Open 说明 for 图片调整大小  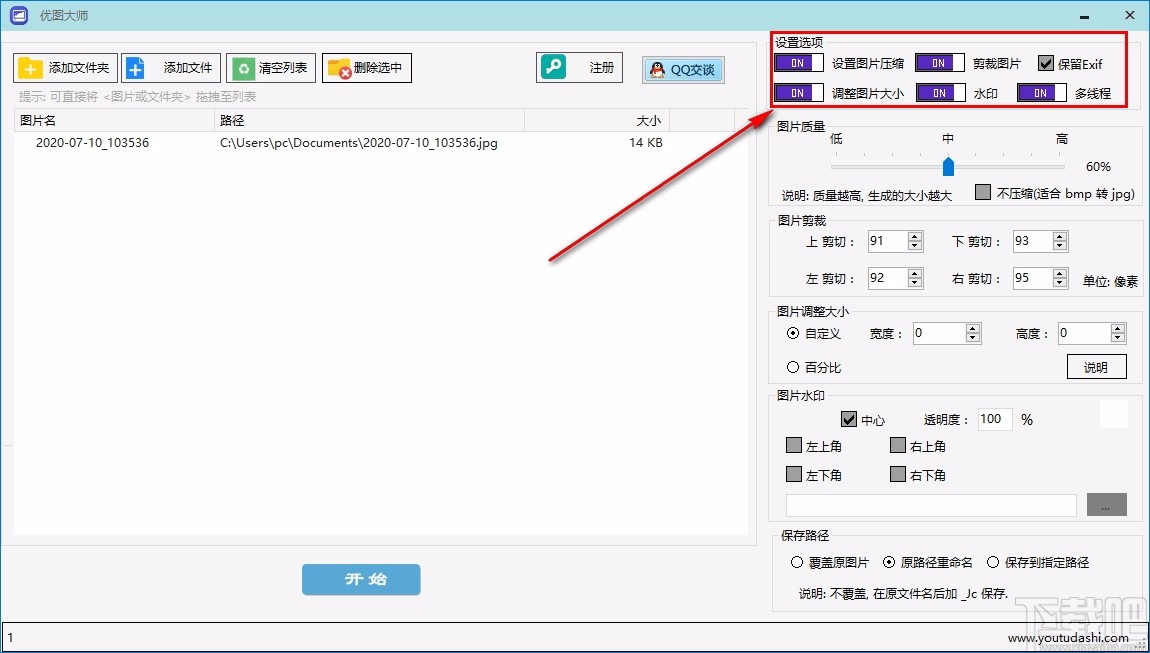[1097, 366]
